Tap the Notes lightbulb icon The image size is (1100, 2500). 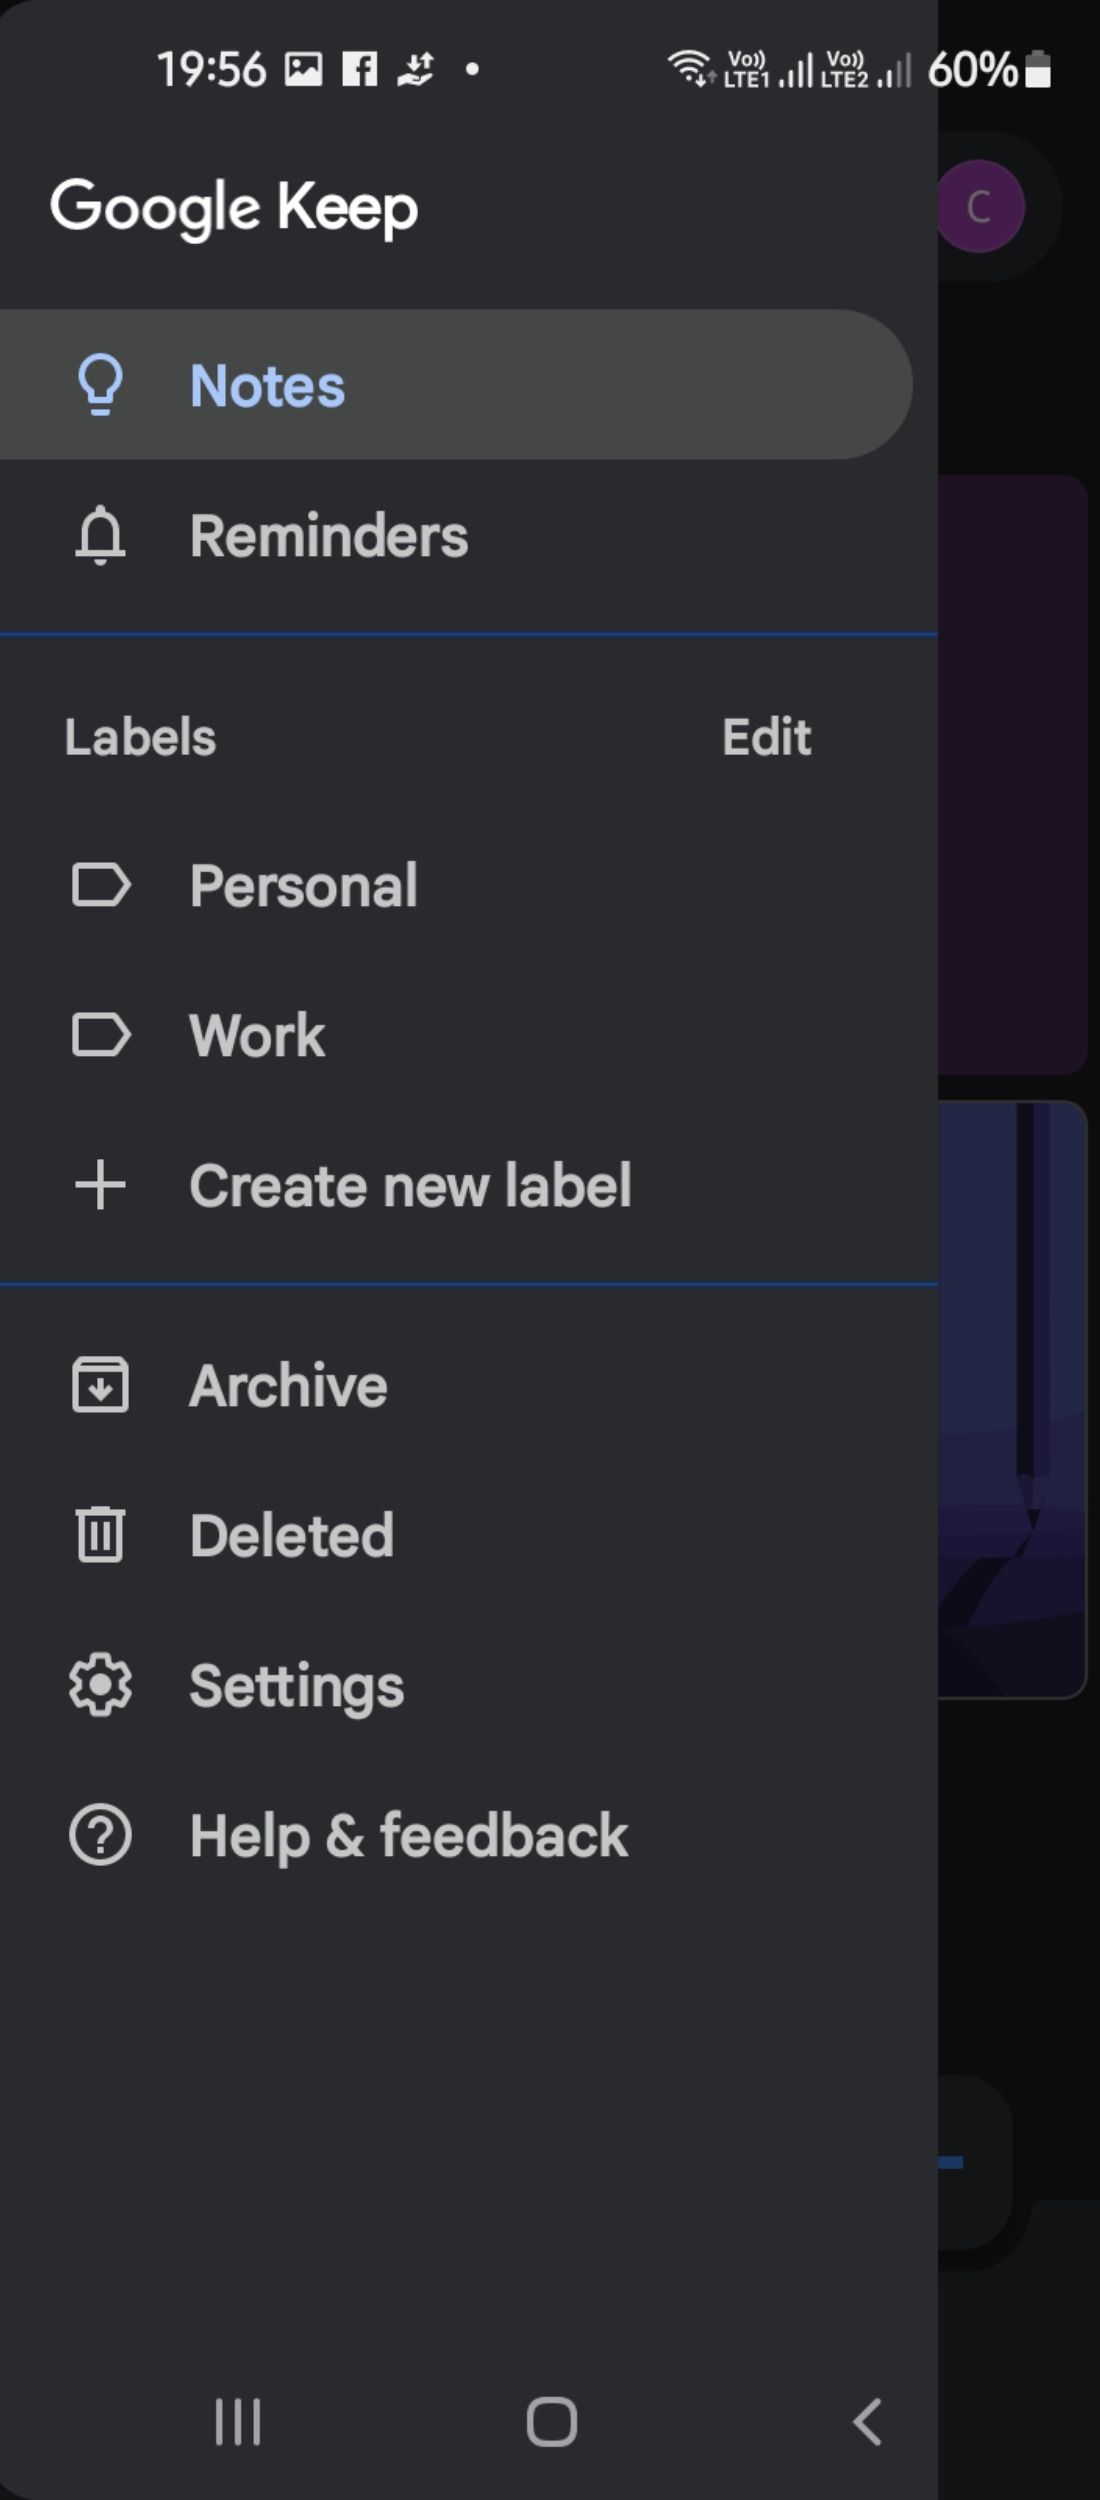tap(100, 385)
